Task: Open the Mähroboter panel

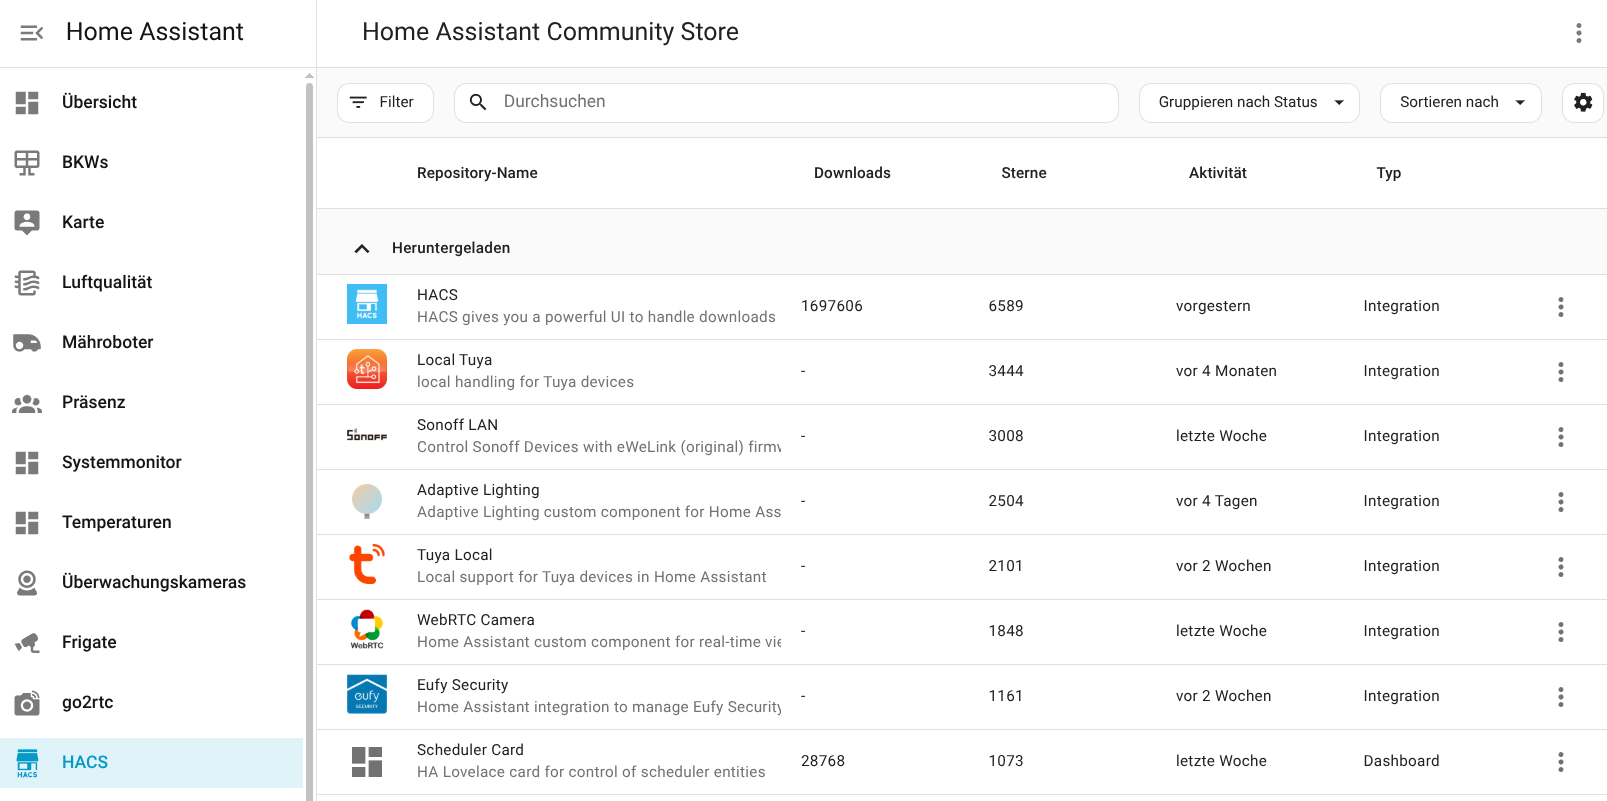Action: 151,342
